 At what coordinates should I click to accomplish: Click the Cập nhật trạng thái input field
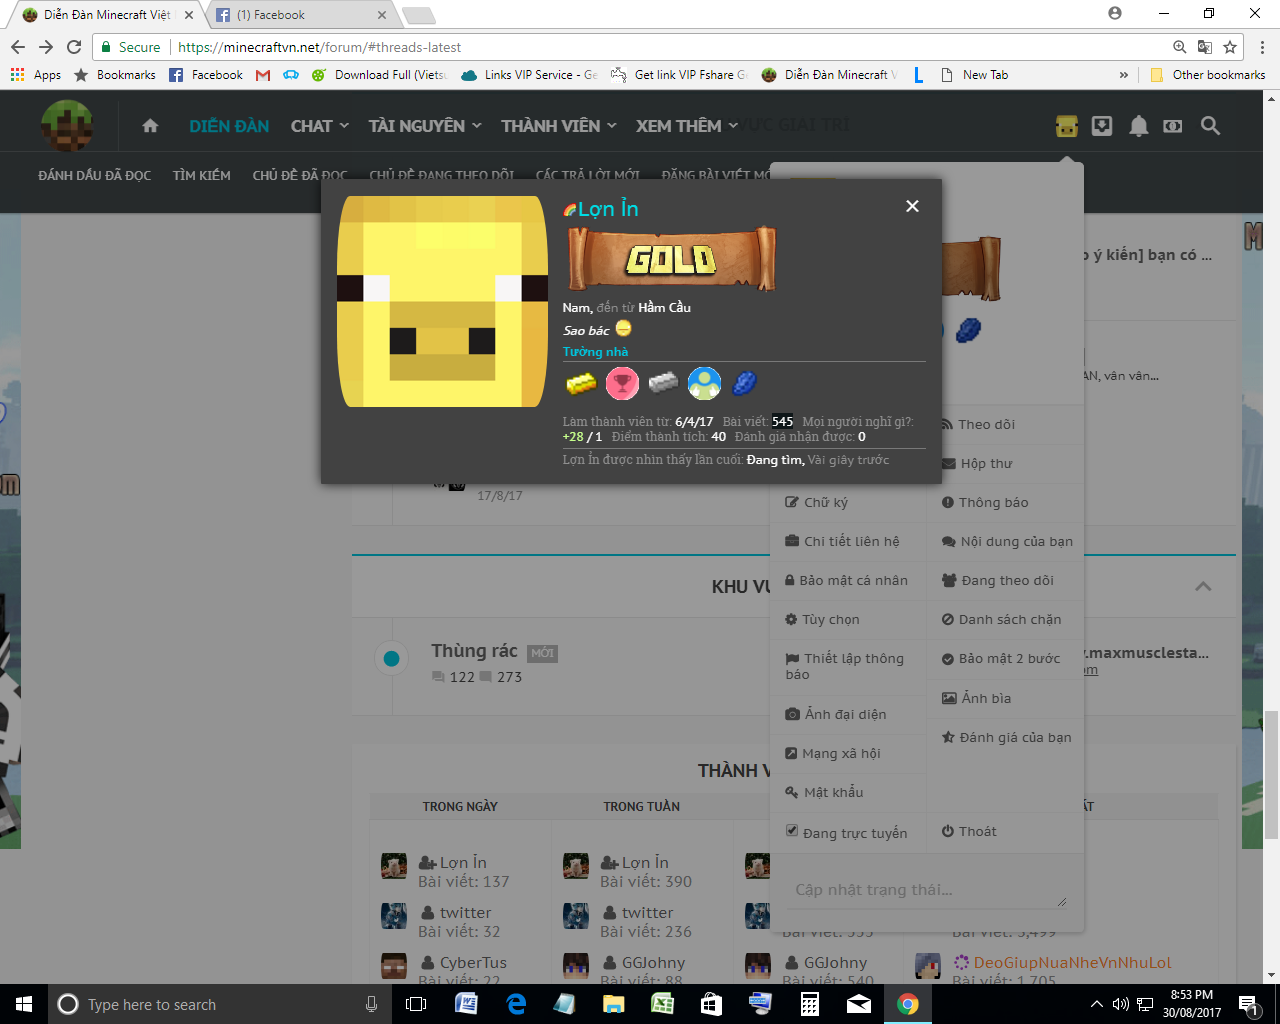(x=925, y=889)
